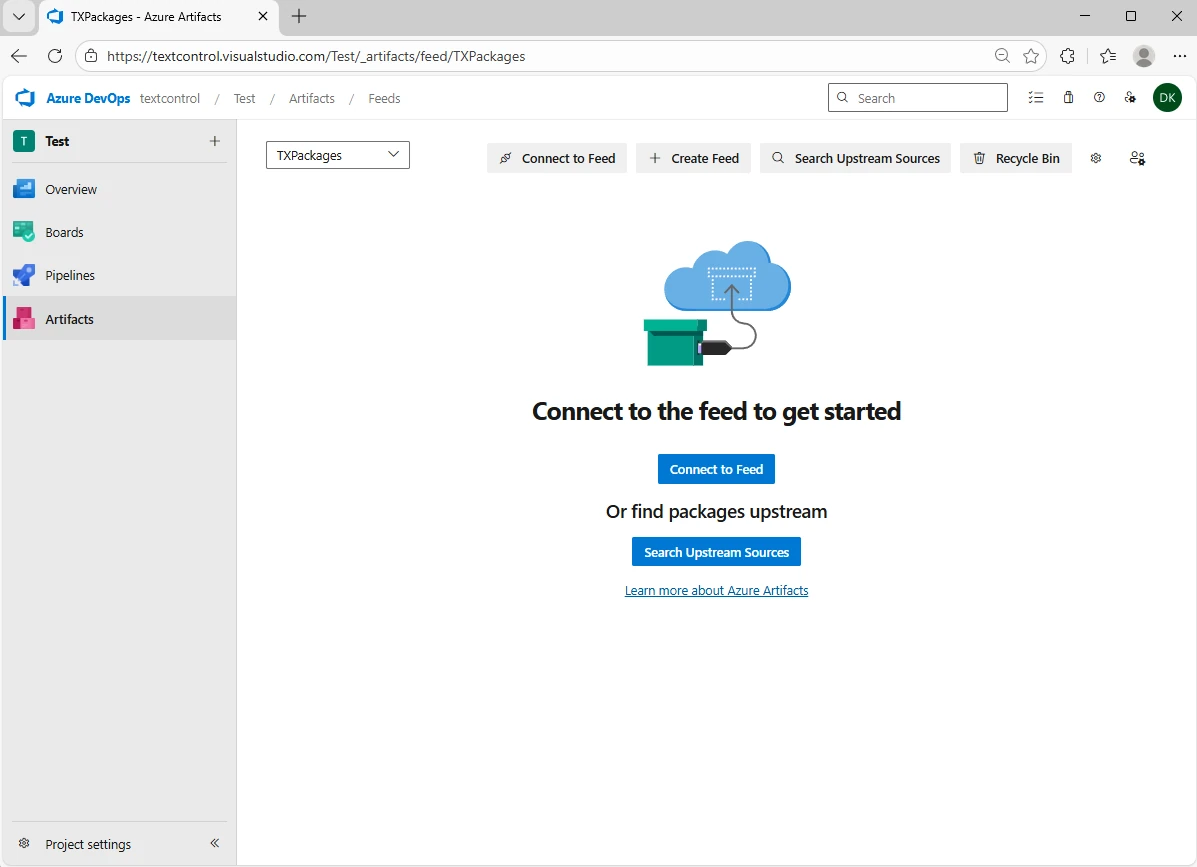Open the help question mark menu
The height and width of the screenshot is (867, 1197).
(1099, 97)
